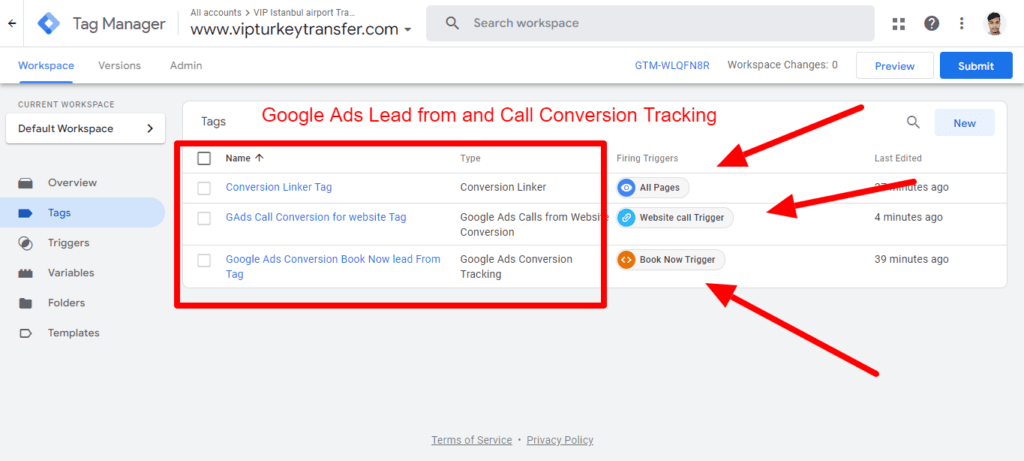Switch to the Admin tab

point(186,65)
